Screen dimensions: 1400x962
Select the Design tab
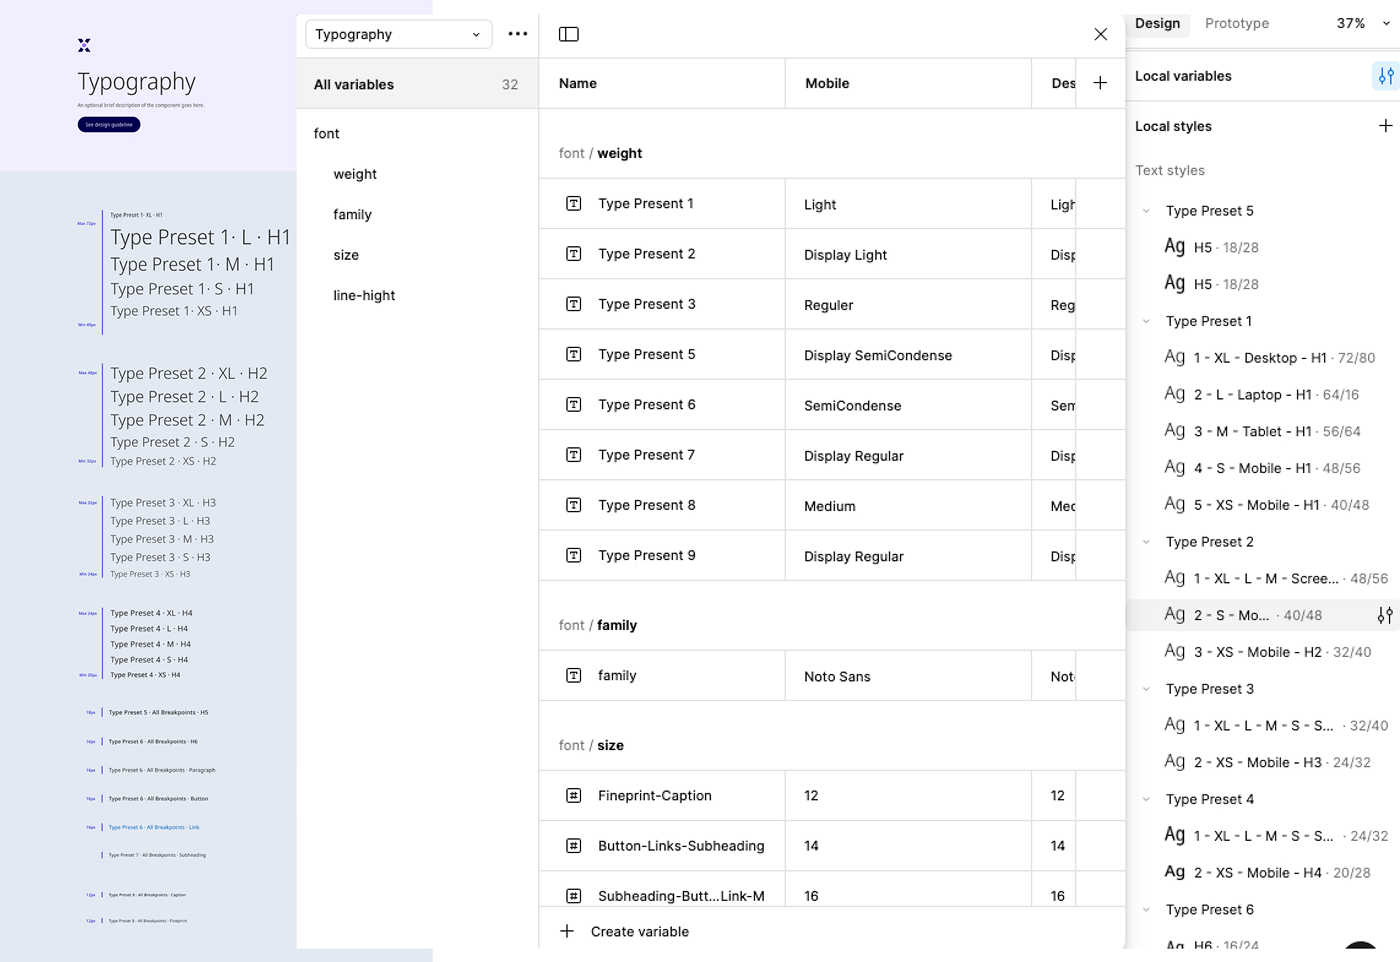point(1157,23)
